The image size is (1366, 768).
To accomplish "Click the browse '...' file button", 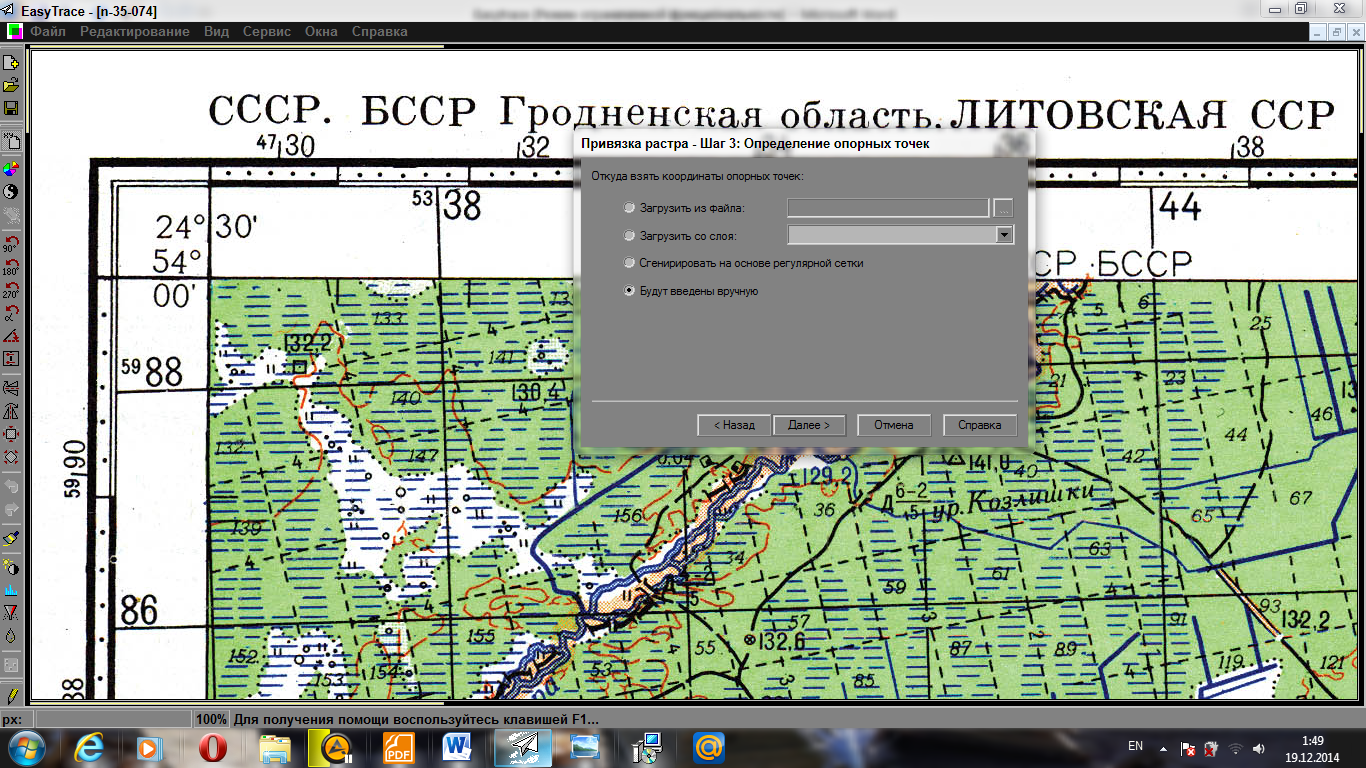I will point(1004,208).
